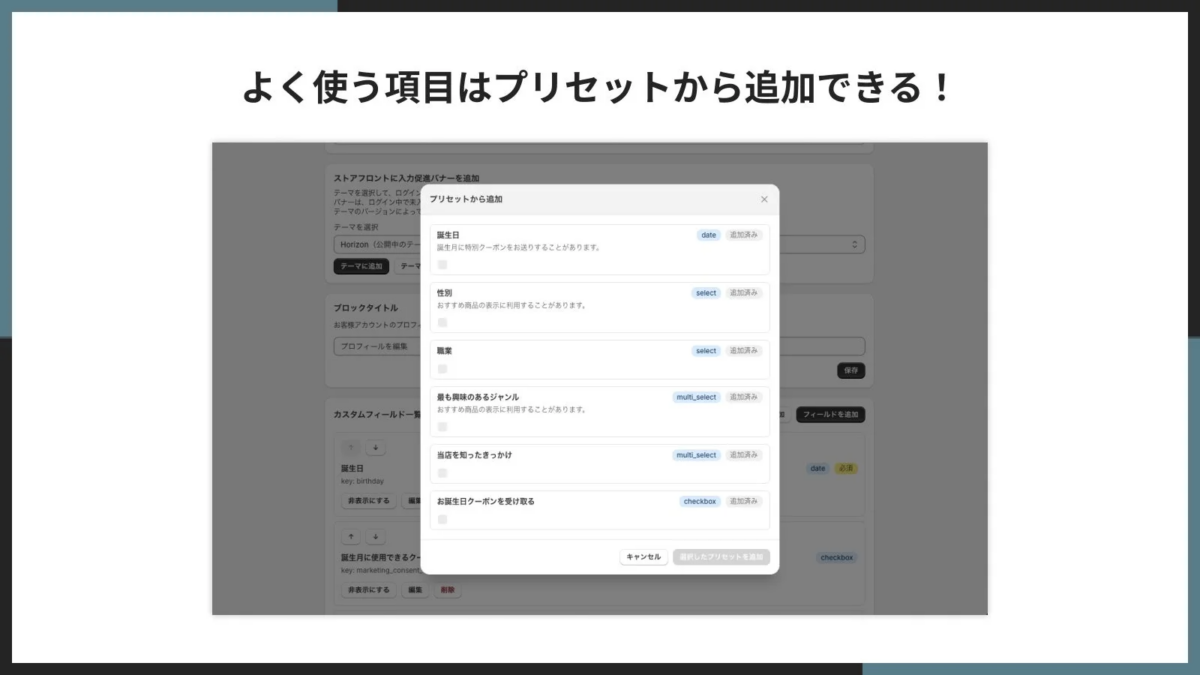The image size is (1200, 675).
Task: Click the red 削除 button
Action: tap(447, 590)
